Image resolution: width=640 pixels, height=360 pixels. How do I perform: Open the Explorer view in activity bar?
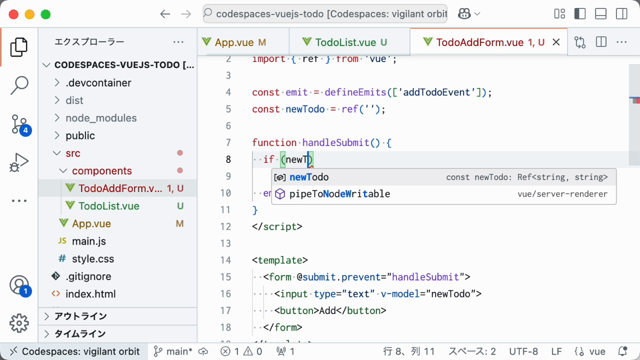pyautogui.click(x=19, y=47)
